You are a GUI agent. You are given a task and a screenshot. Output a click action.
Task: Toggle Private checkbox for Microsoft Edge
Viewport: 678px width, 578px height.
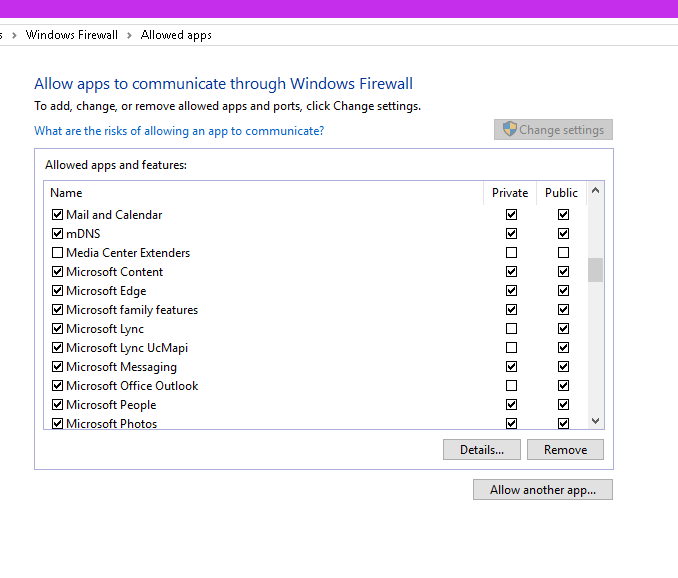pos(512,291)
